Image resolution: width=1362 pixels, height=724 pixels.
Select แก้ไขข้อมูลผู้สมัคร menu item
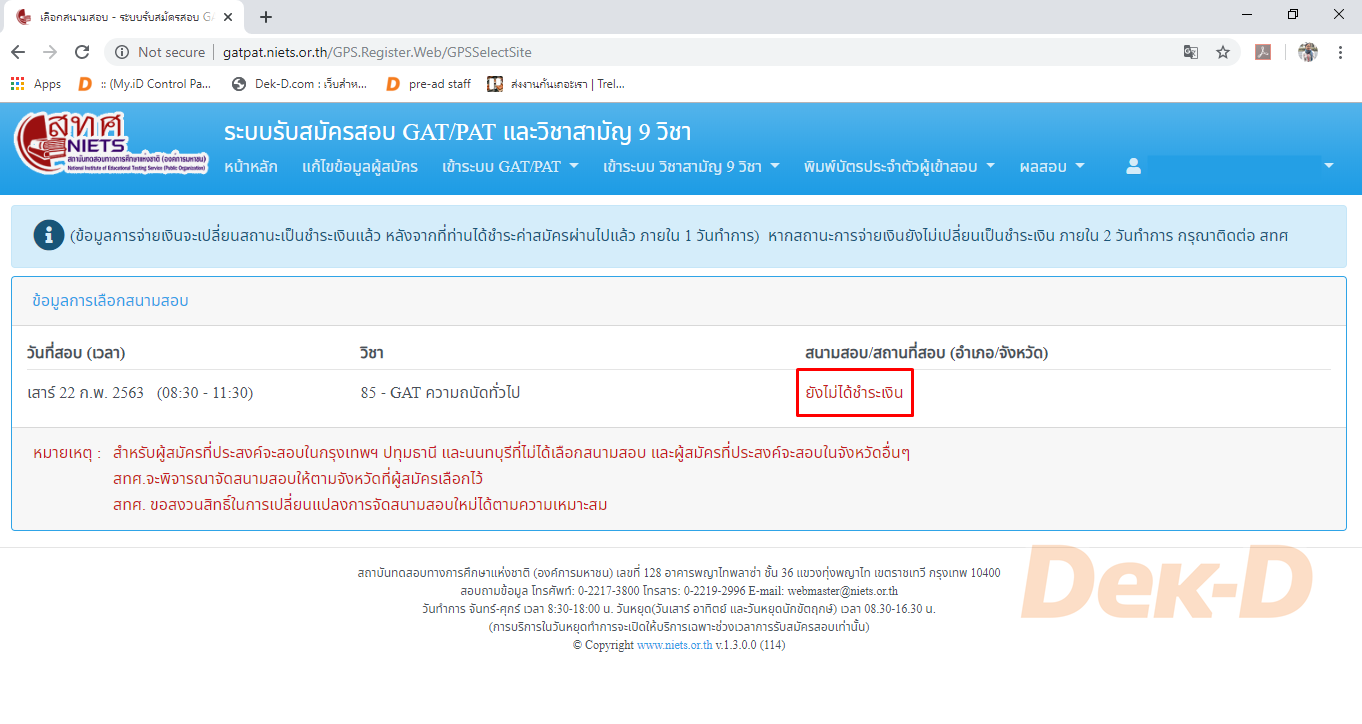tap(360, 167)
